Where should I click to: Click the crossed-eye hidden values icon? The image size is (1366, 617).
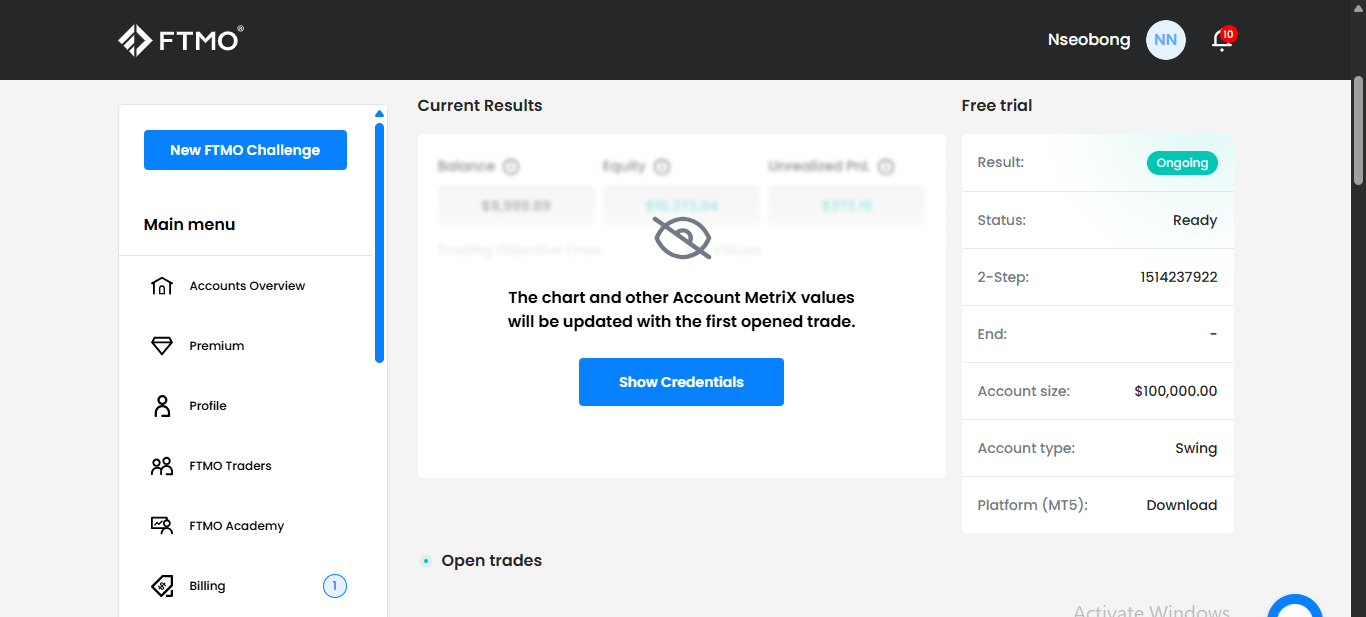[x=682, y=238]
